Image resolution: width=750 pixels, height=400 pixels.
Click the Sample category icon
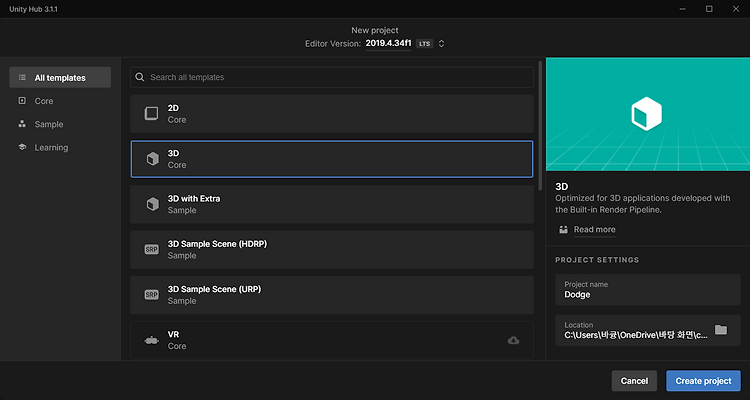coord(22,124)
